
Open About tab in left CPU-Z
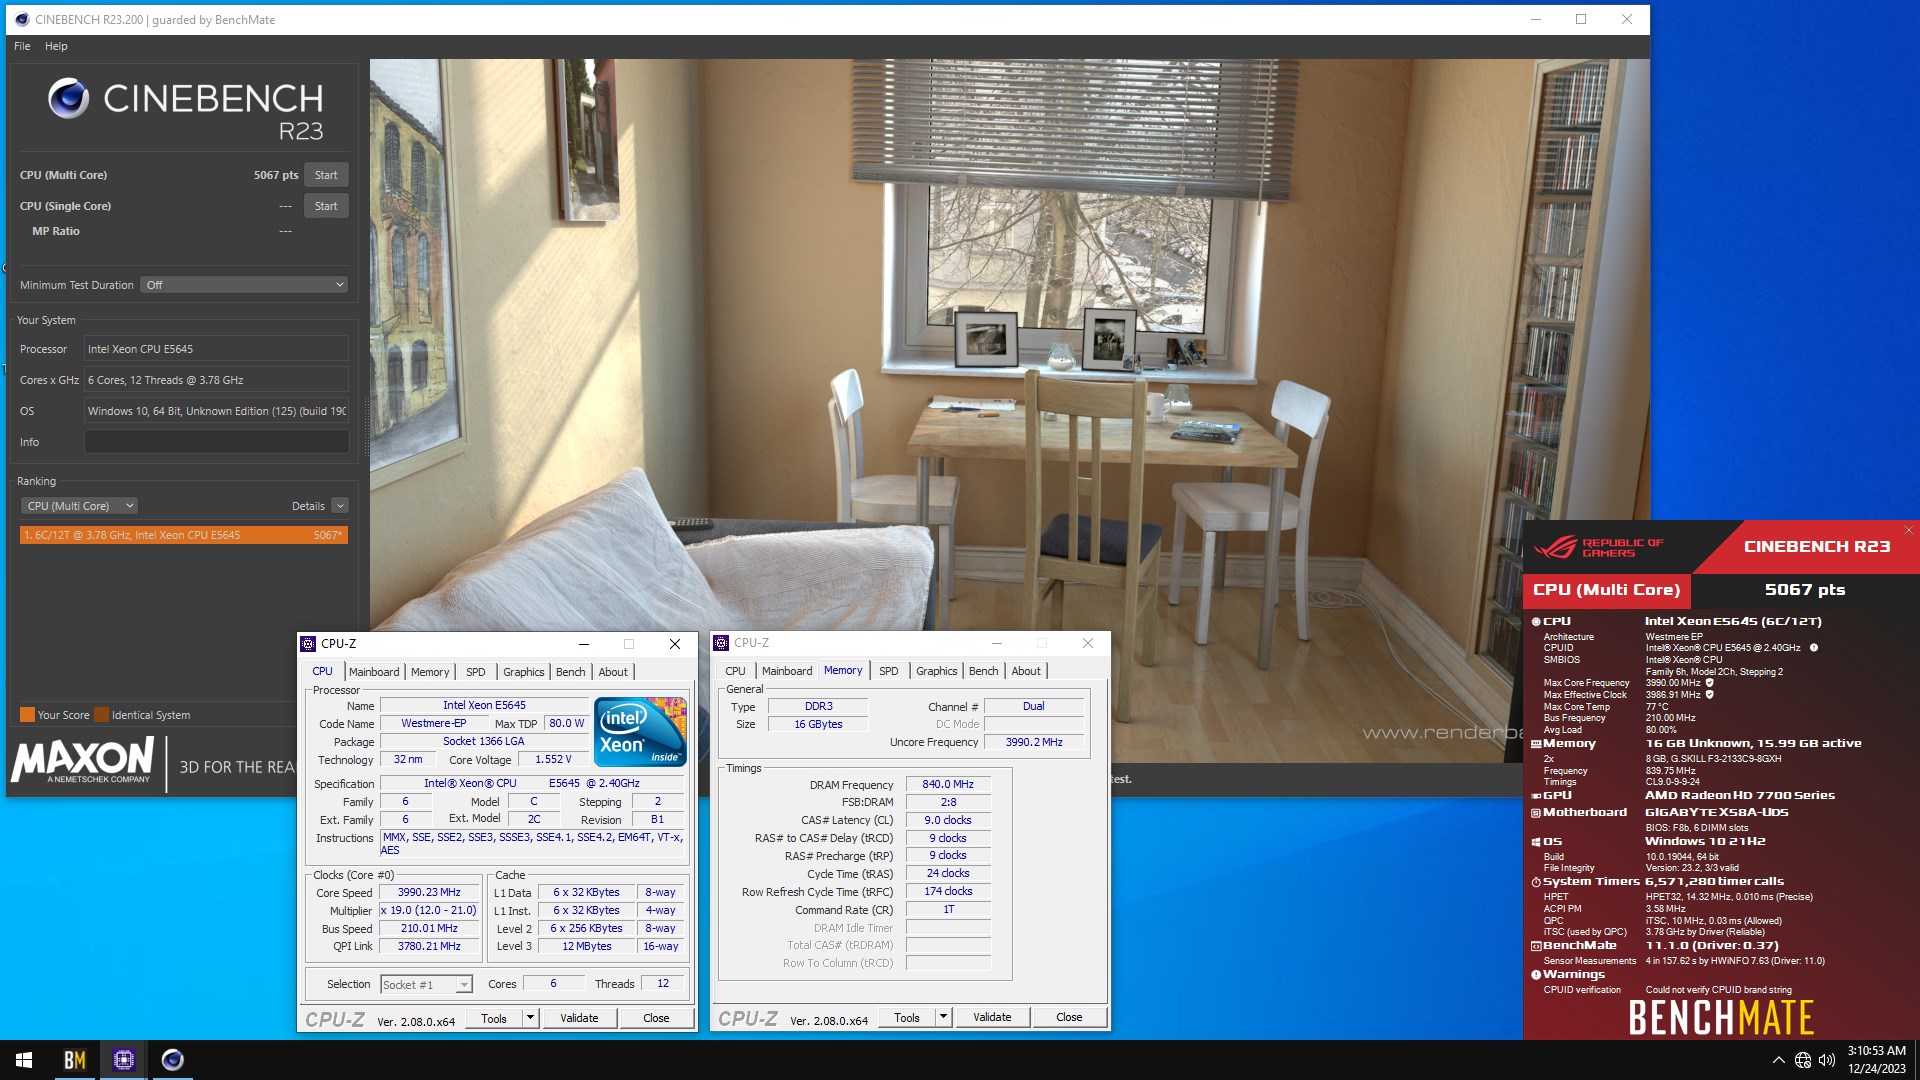[x=613, y=672]
